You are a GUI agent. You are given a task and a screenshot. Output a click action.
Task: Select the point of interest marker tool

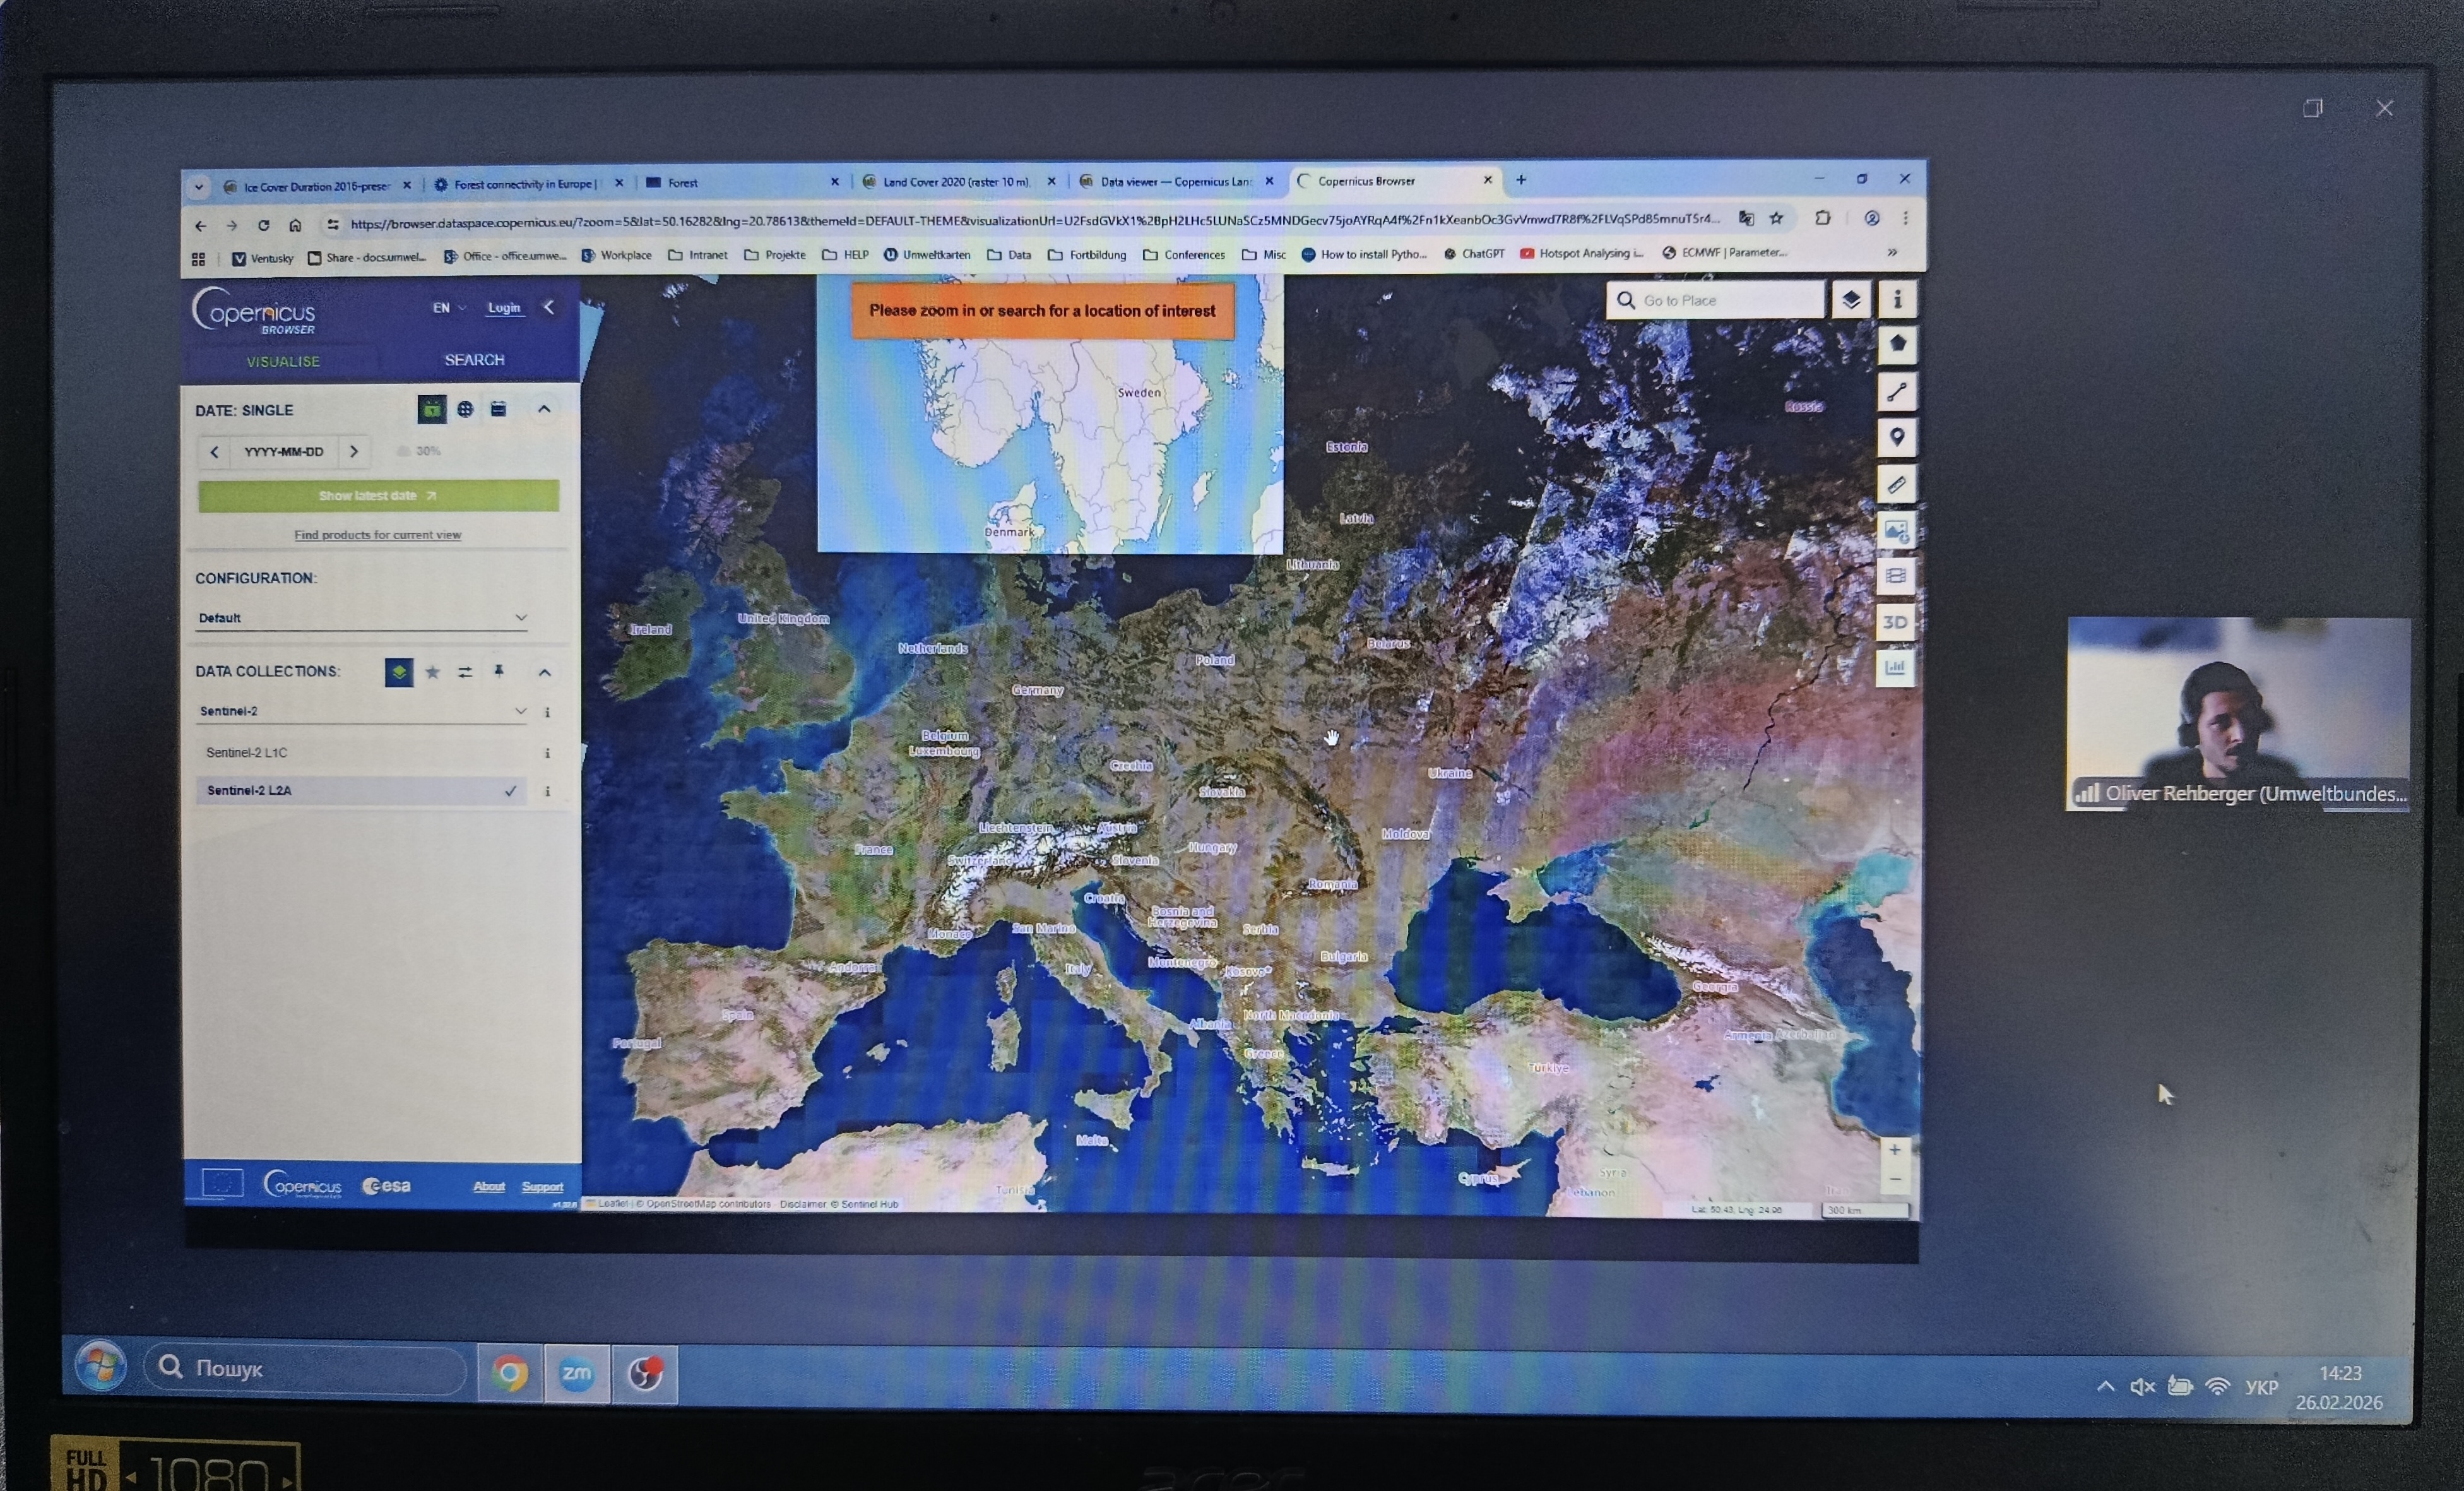[x=1896, y=437]
